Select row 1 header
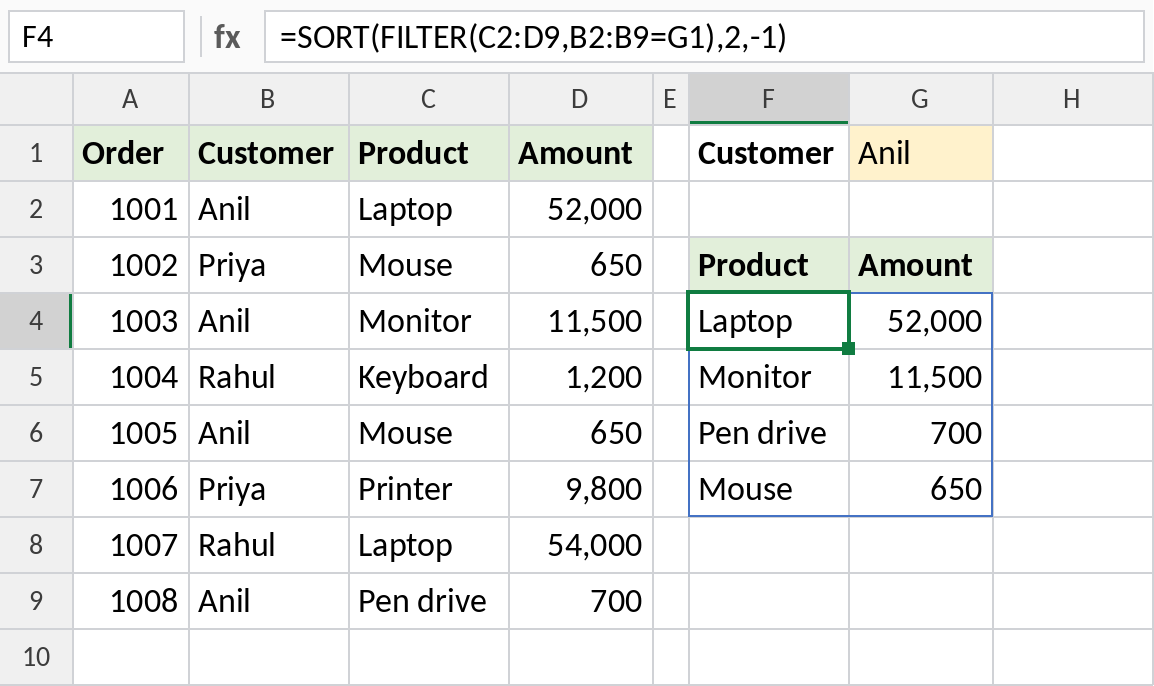 pyautogui.click(x=36, y=153)
